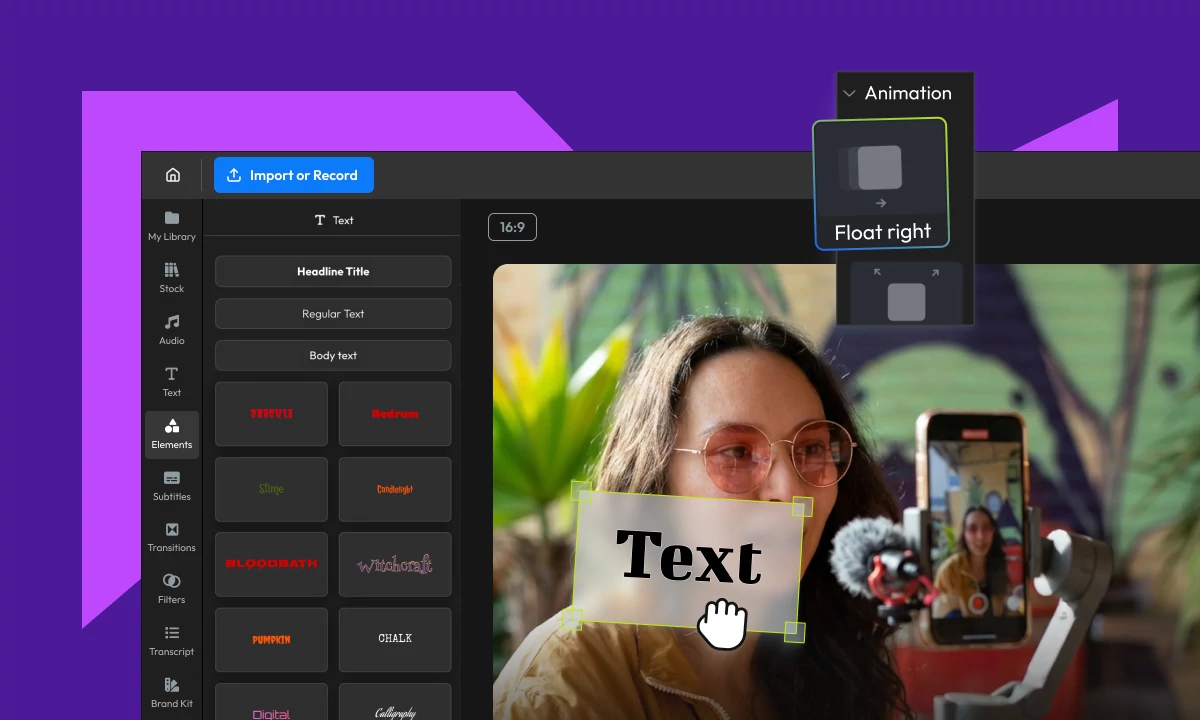Select the CHALK text preset
Screen dimensions: 1200x720
pos(394,638)
